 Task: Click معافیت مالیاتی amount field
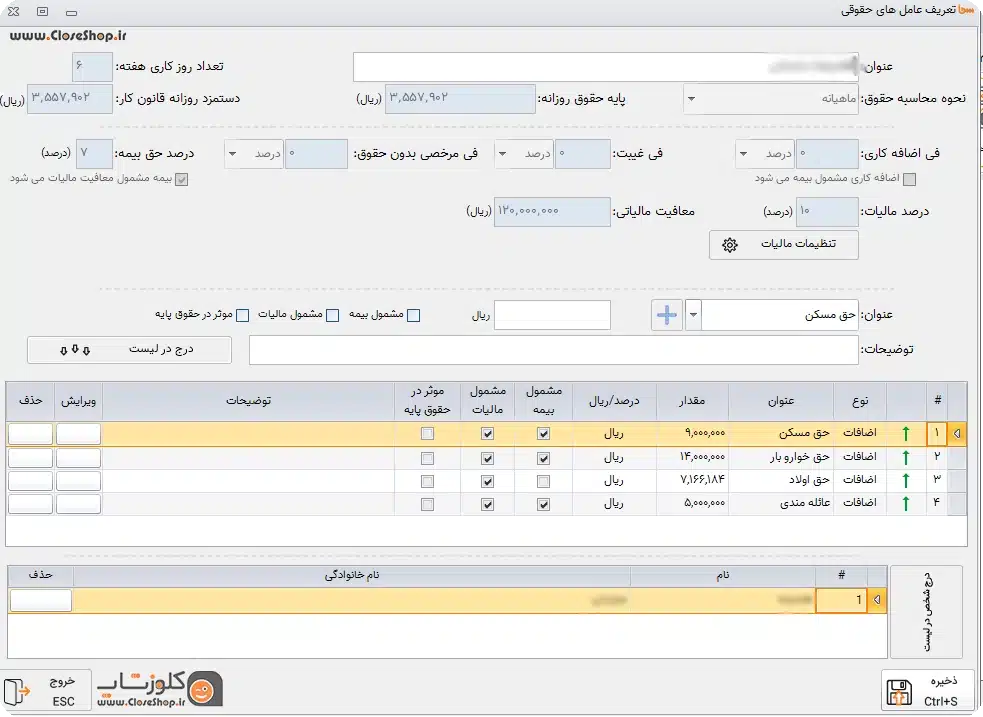point(552,212)
